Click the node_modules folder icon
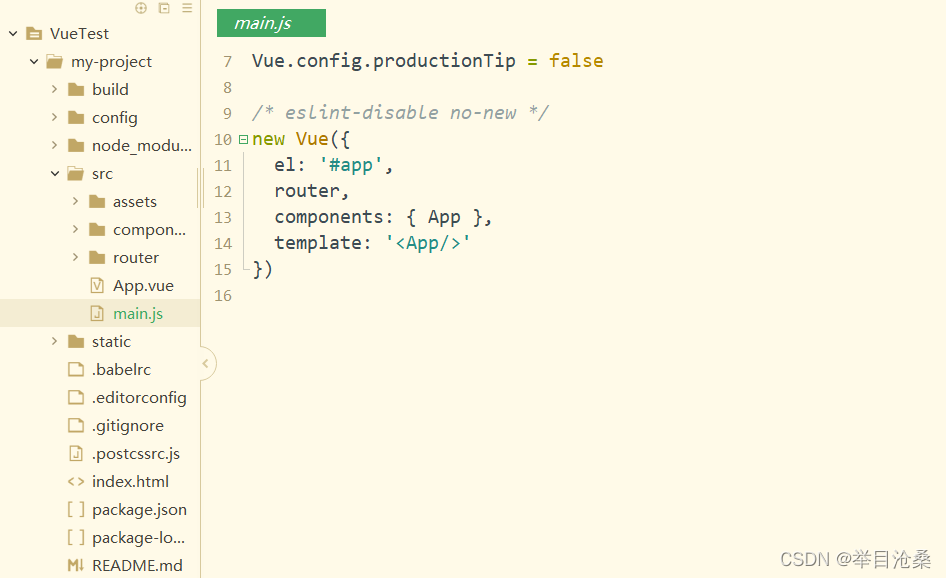The image size is (946, 578). tap(76, 145)
